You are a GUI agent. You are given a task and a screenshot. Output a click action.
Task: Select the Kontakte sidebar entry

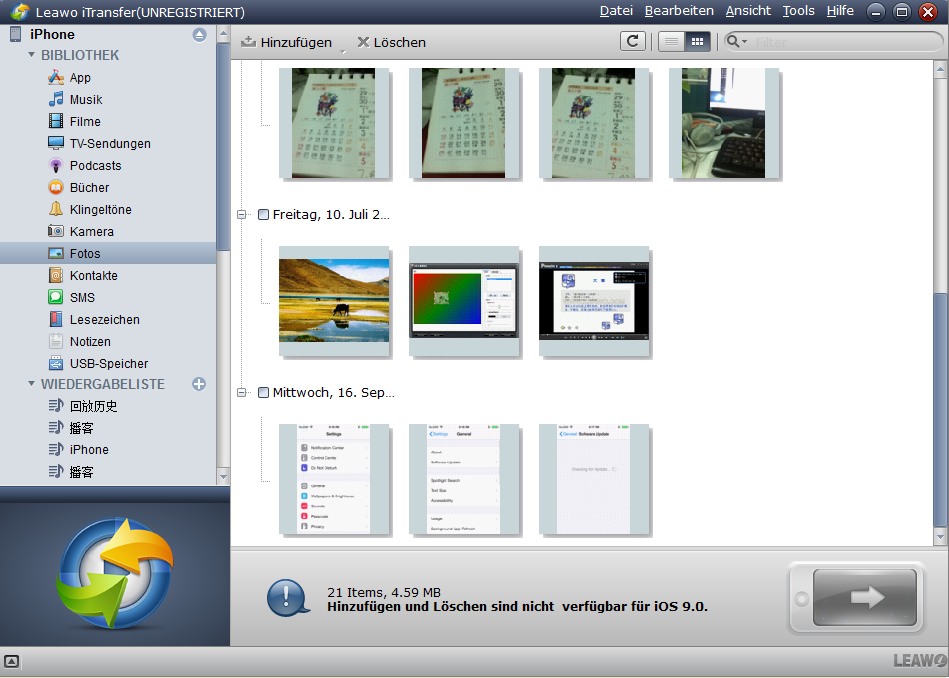(x=93, y=276)
